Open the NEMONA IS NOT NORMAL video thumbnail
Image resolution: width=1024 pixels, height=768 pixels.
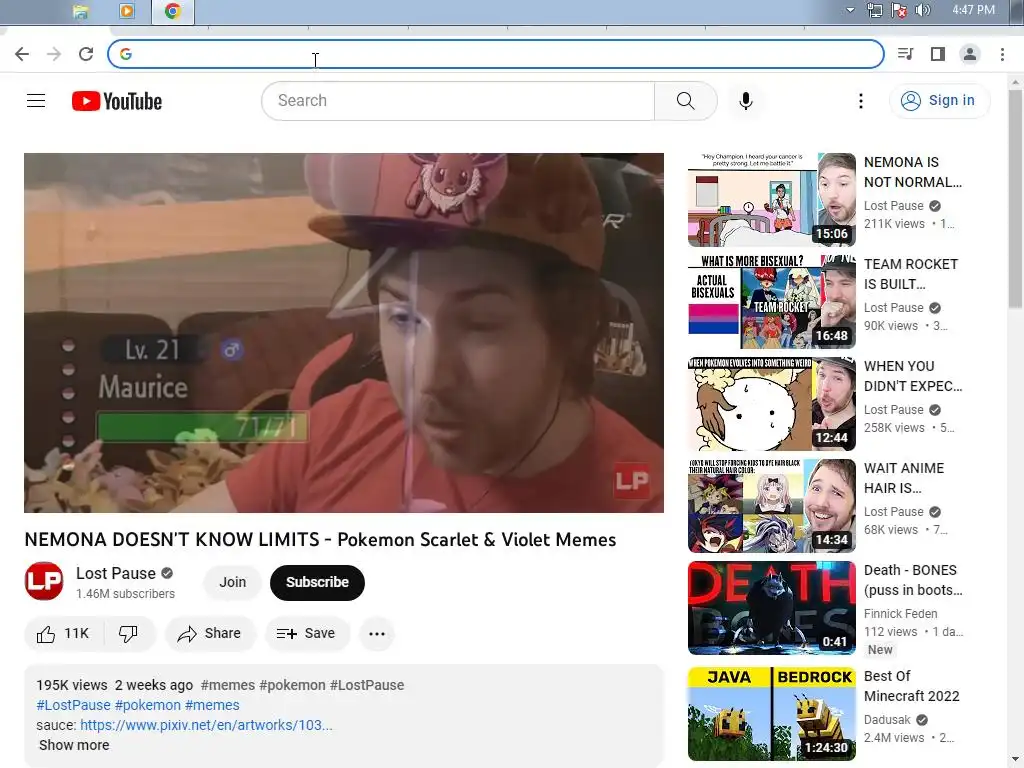tap(771, 200)
